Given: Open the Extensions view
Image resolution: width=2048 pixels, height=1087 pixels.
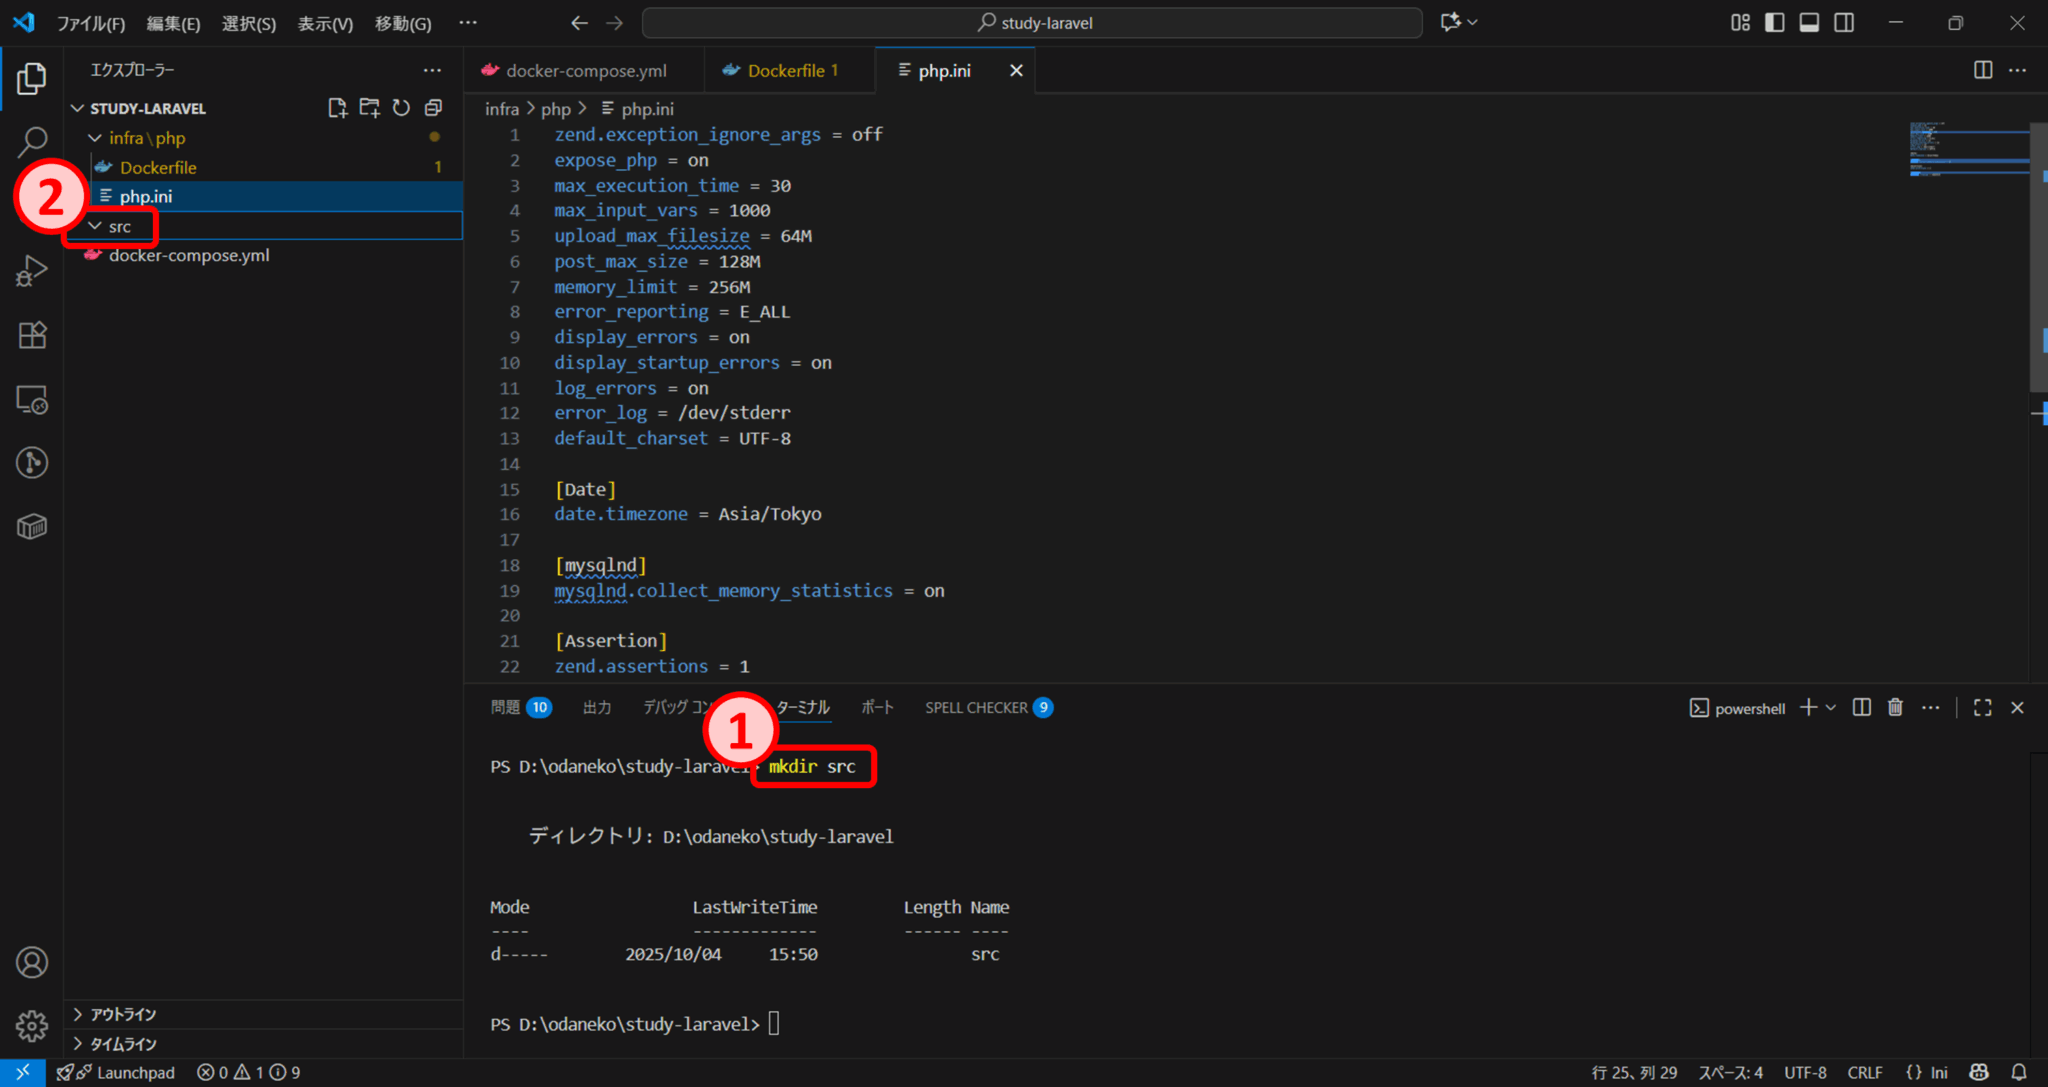Looking at the screenshot, I should coord(31,335).
